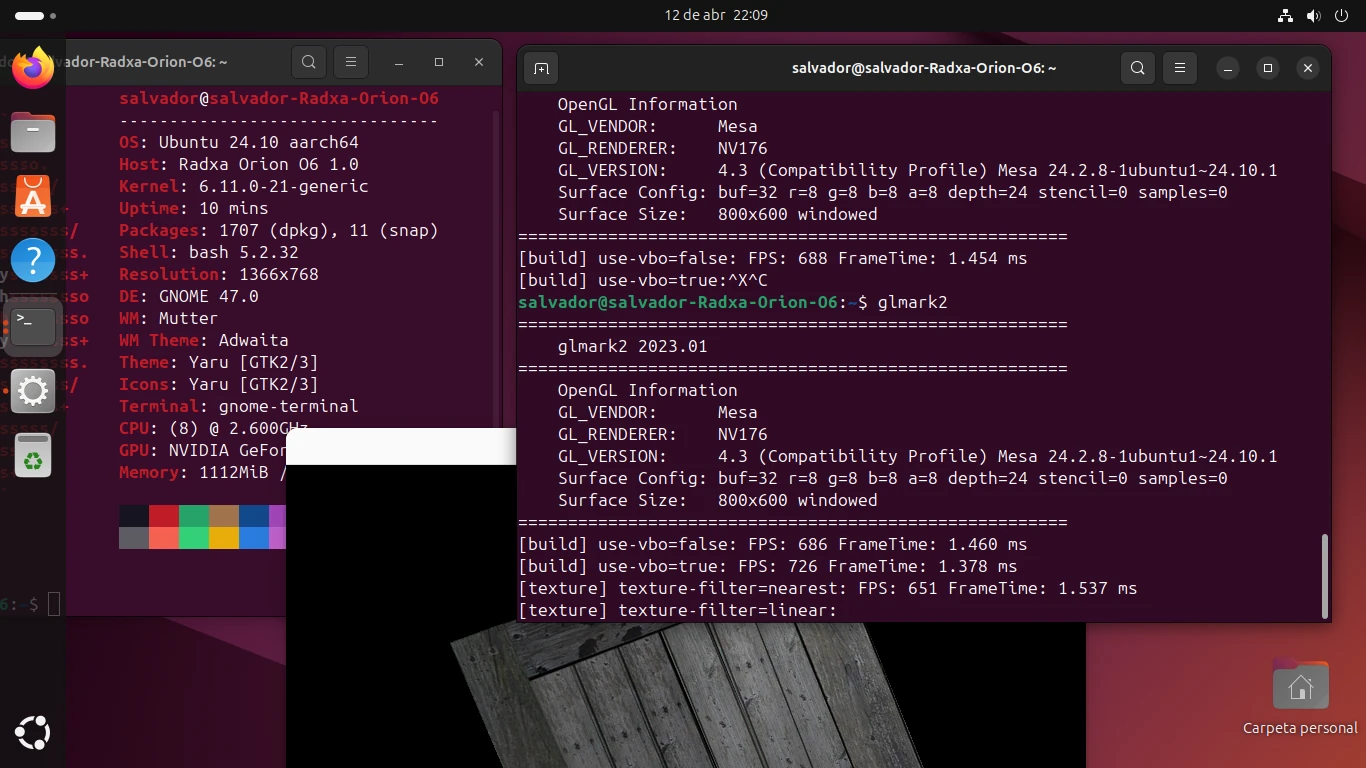The image size is (1366, 768).
Task: Open clock showing 12 de abr 22:09
Action: [716, 16]
